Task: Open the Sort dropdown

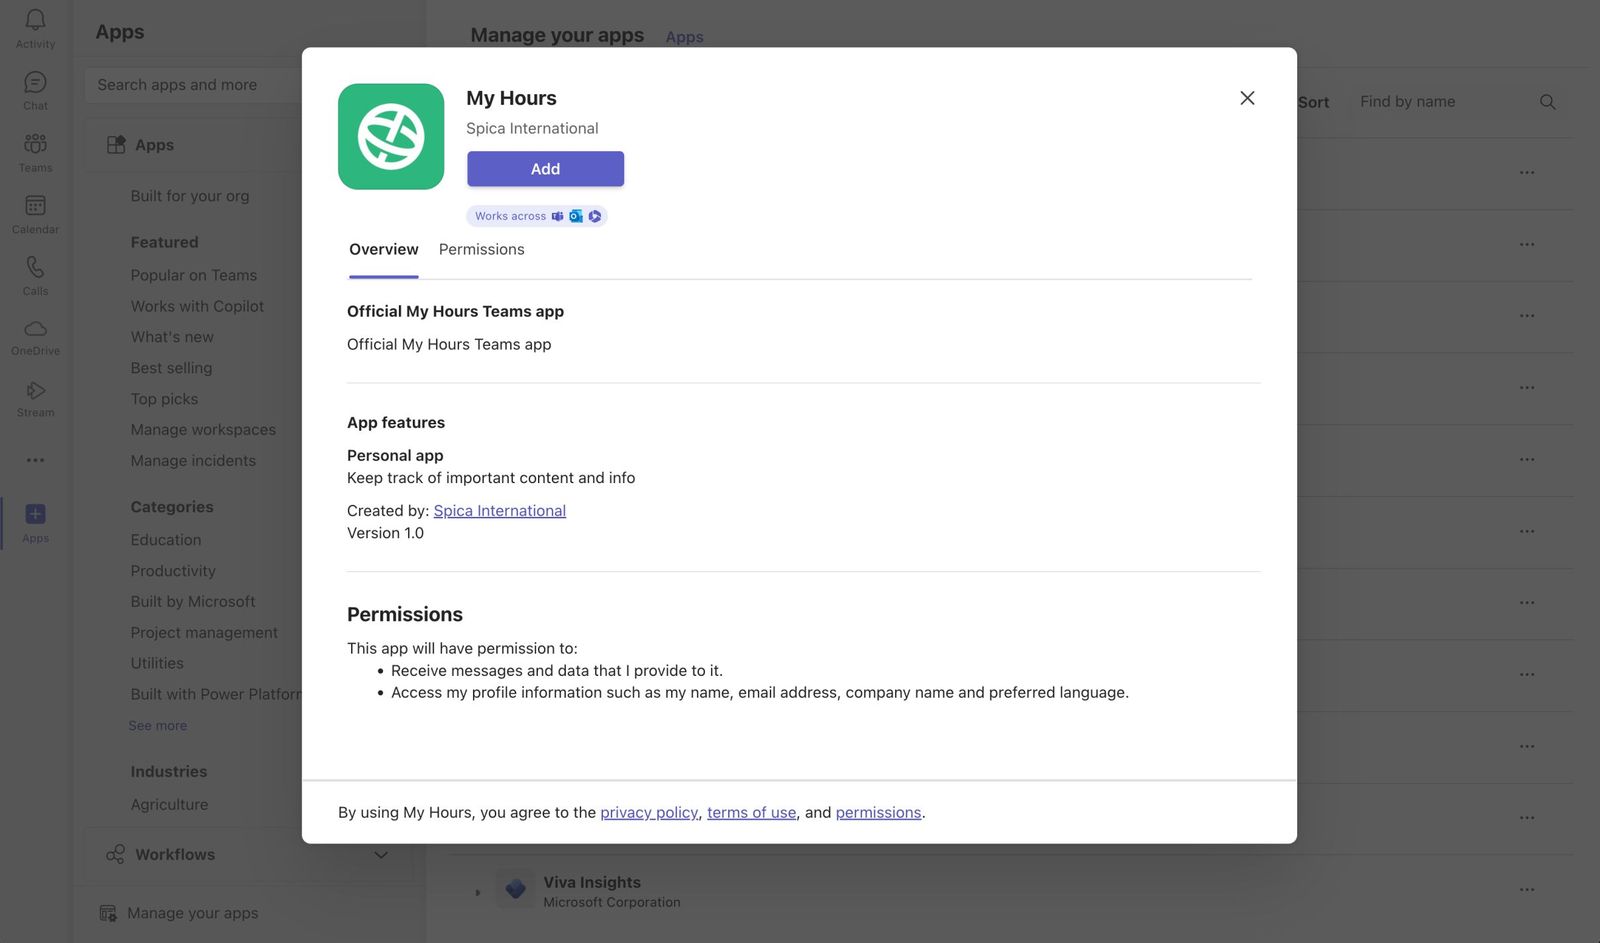Action: pyautogui.click(x=1313, y=101)
